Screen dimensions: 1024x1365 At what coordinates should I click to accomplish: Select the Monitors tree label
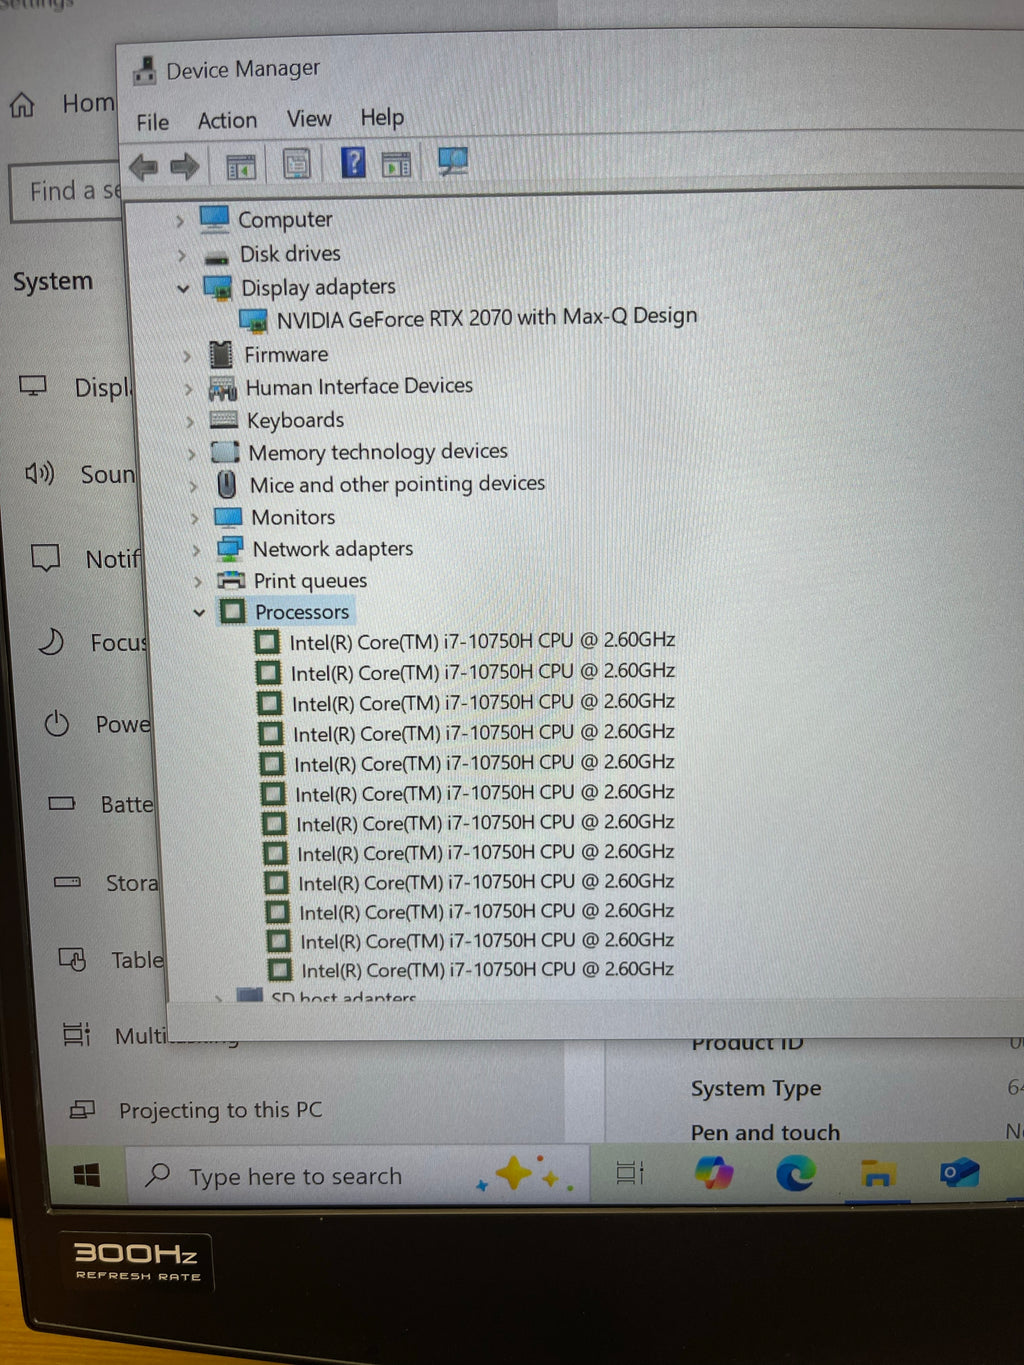coord(293,517)
